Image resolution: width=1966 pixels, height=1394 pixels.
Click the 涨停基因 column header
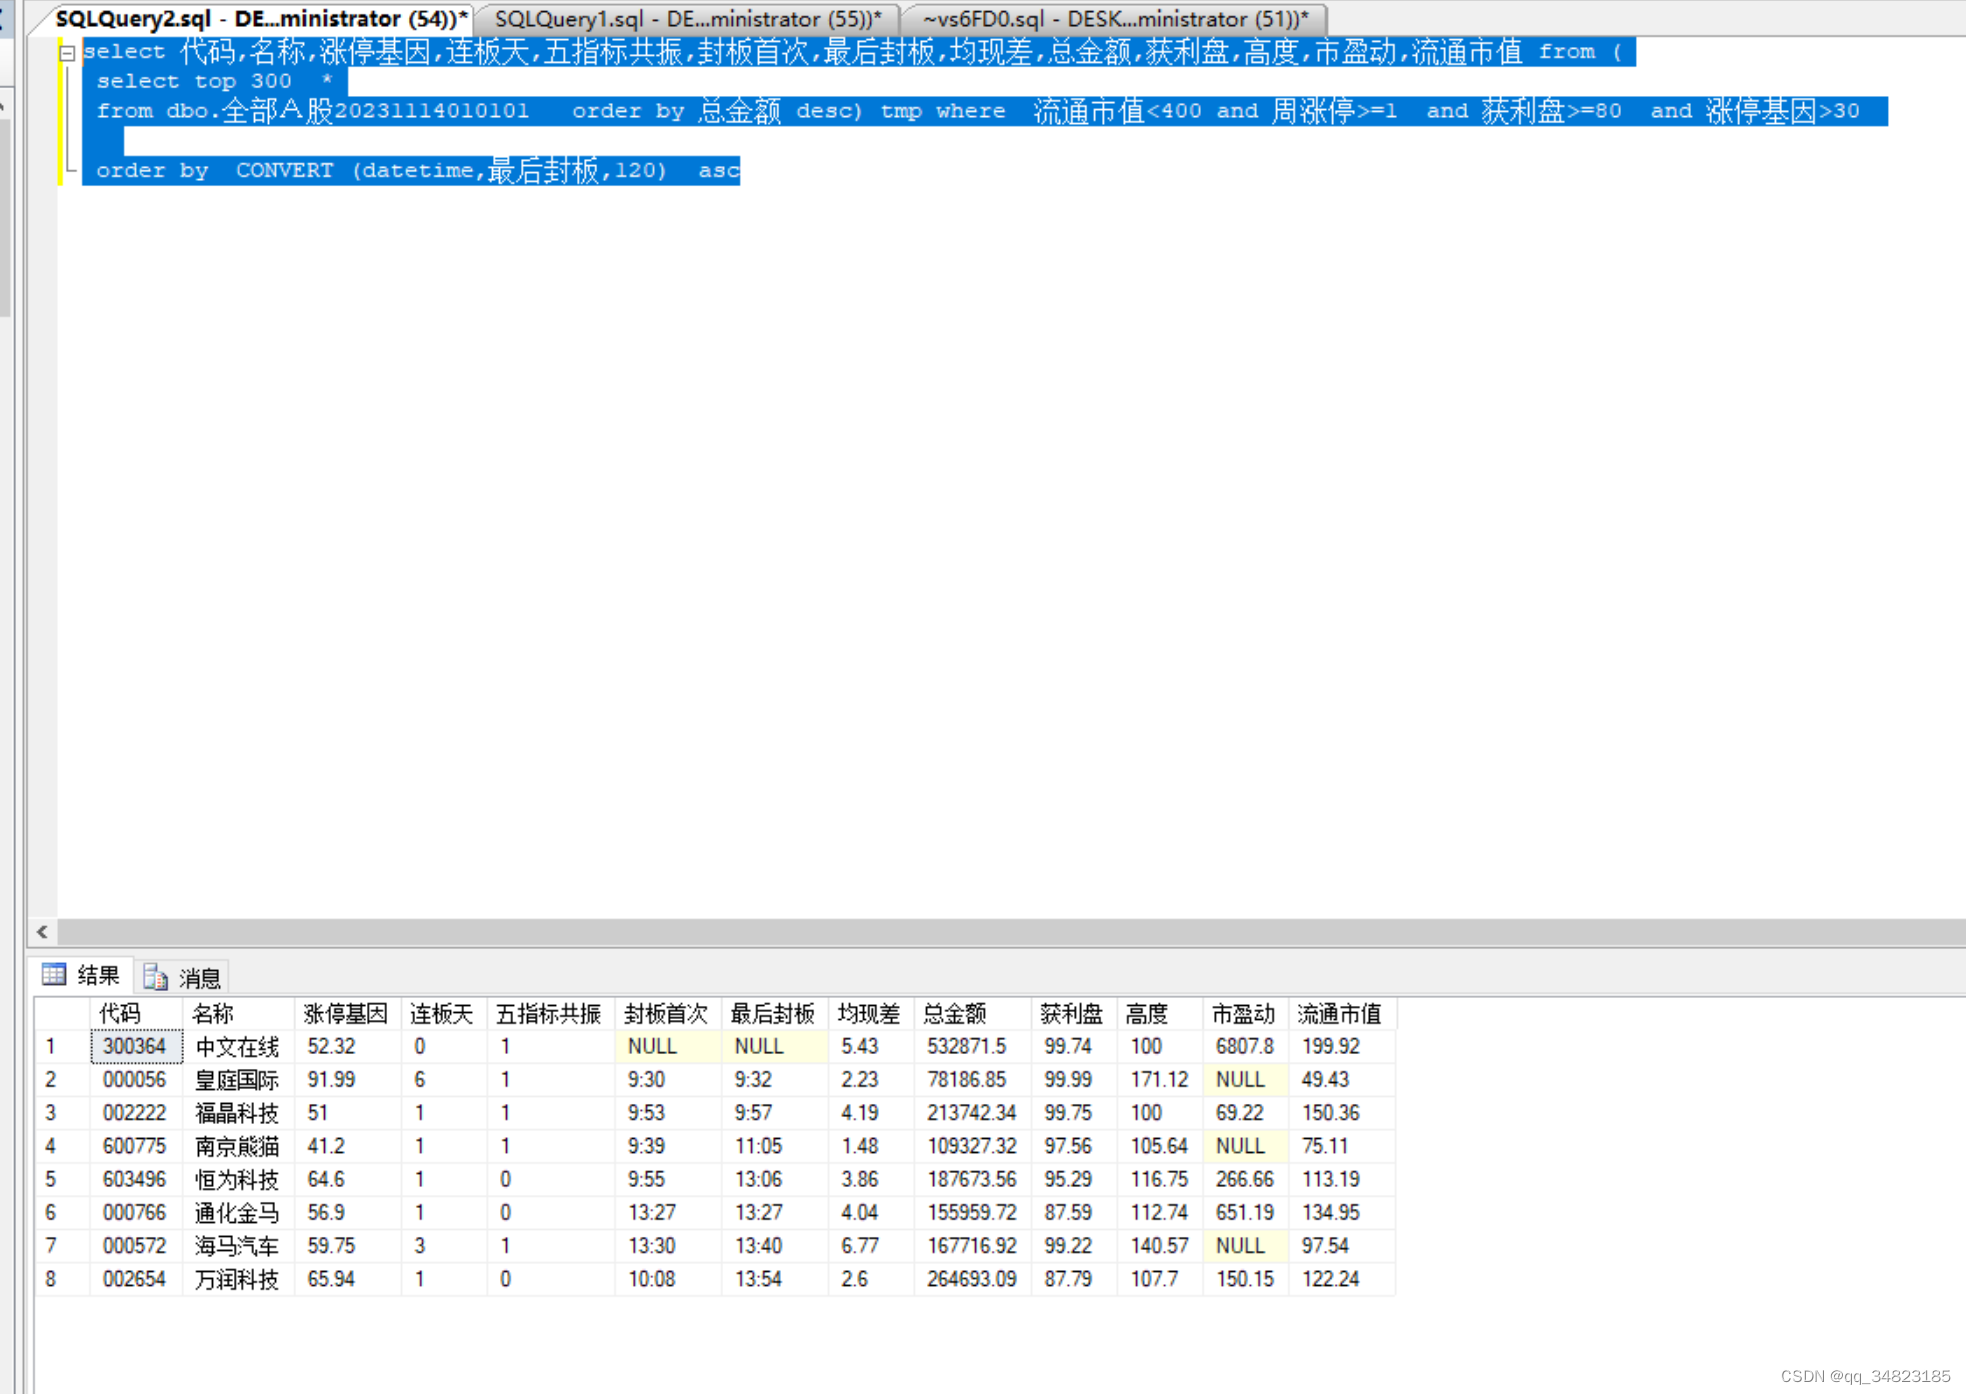click(x=346, y=1014)
